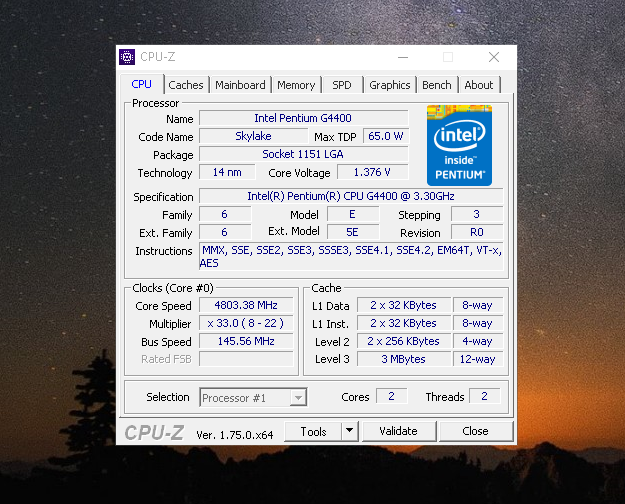Switch to the Memory tab
This screenshot has height=504, width=625.
296,85
